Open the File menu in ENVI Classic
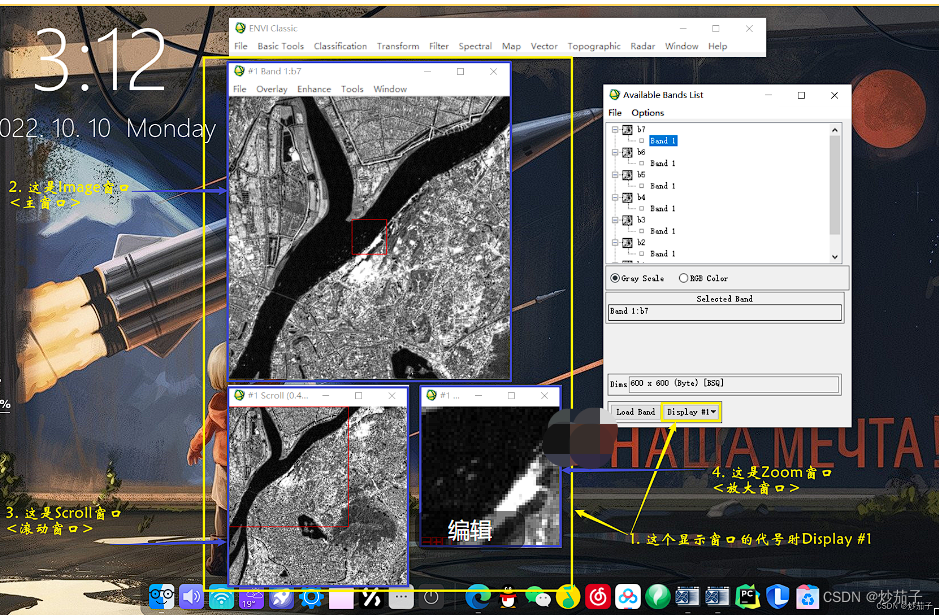Image resolution: width=939 pixels, height=615 pixels. pyautogui.click(x=241, y=46)
